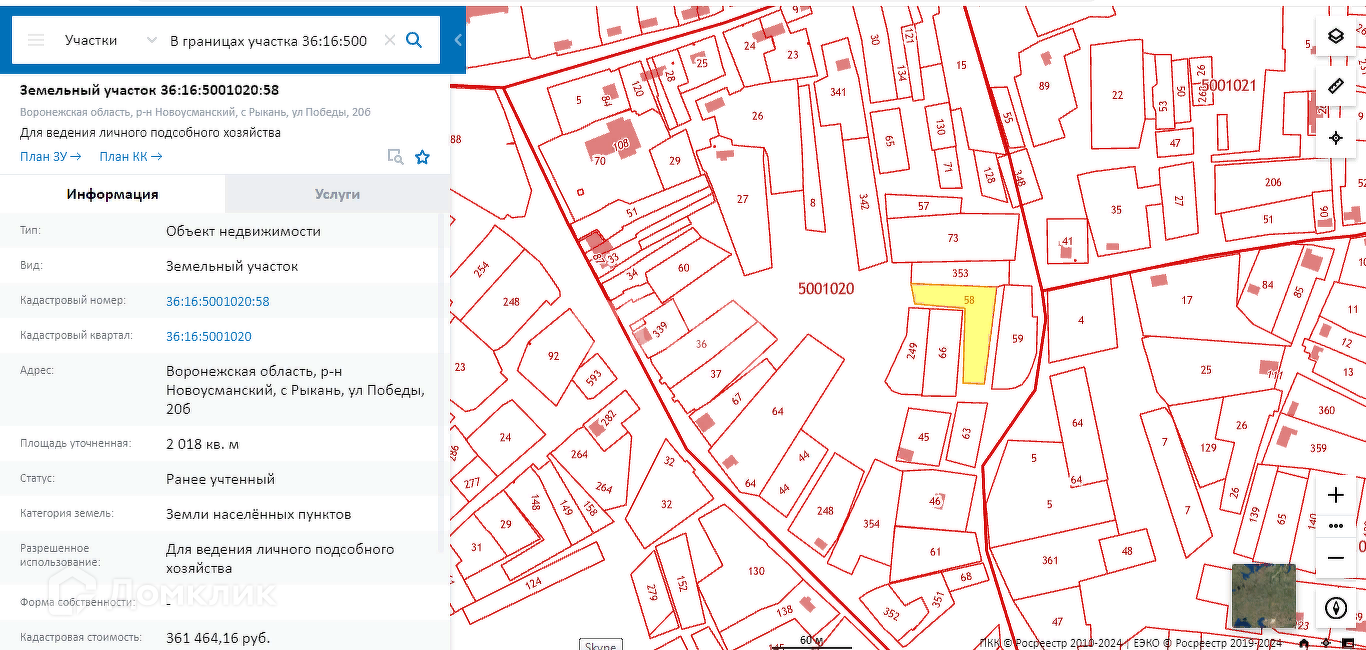Click parcel 593 on the map

pyautogui.click(x=593, y=379)
